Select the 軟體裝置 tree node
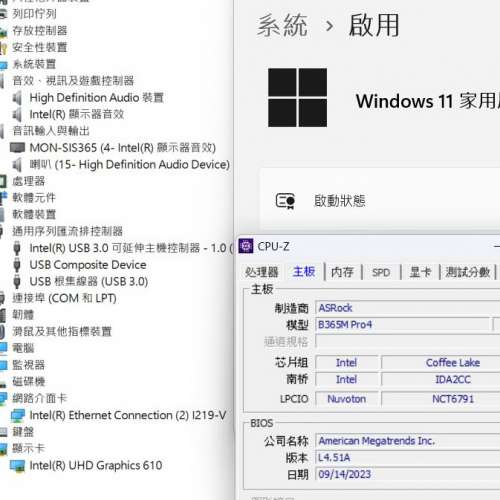This screenshot has width=500, height=500. click(x=34, y=215)
